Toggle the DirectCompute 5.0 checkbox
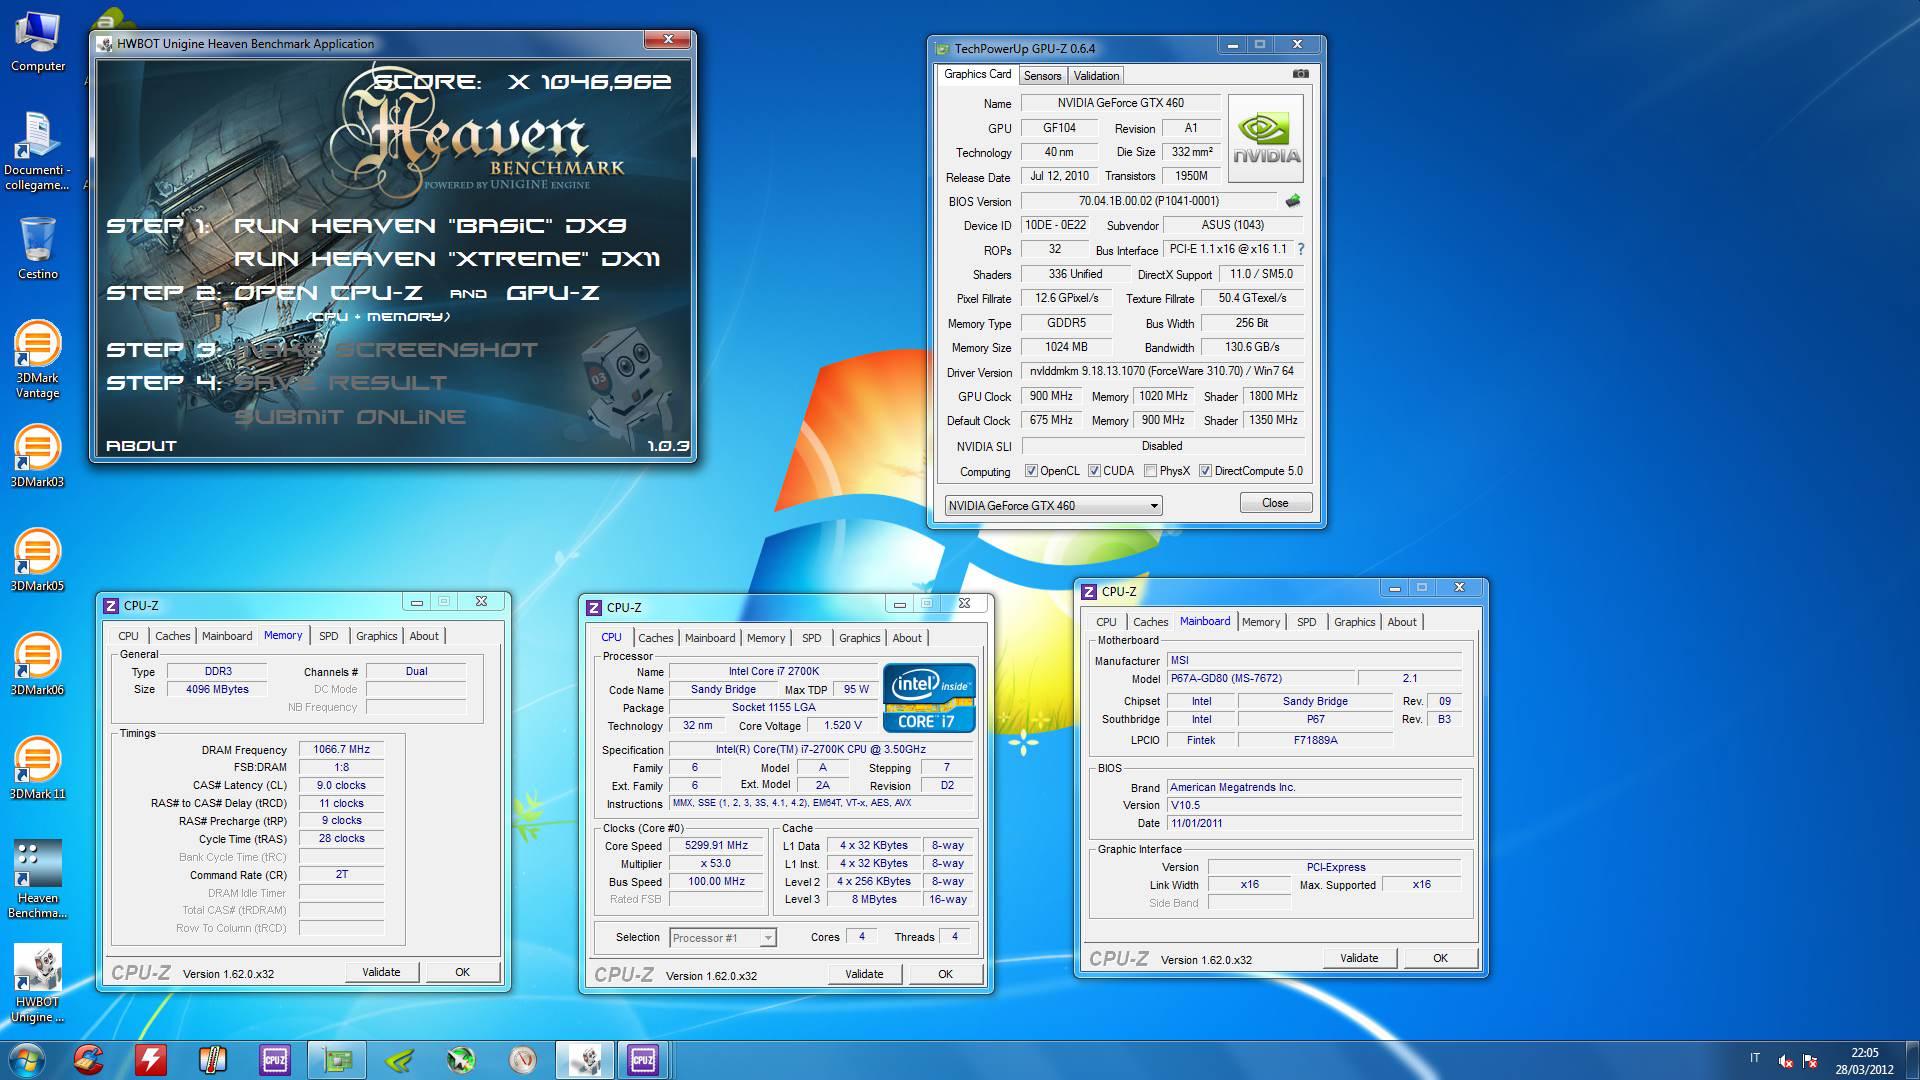 [x=1205, y=471]
